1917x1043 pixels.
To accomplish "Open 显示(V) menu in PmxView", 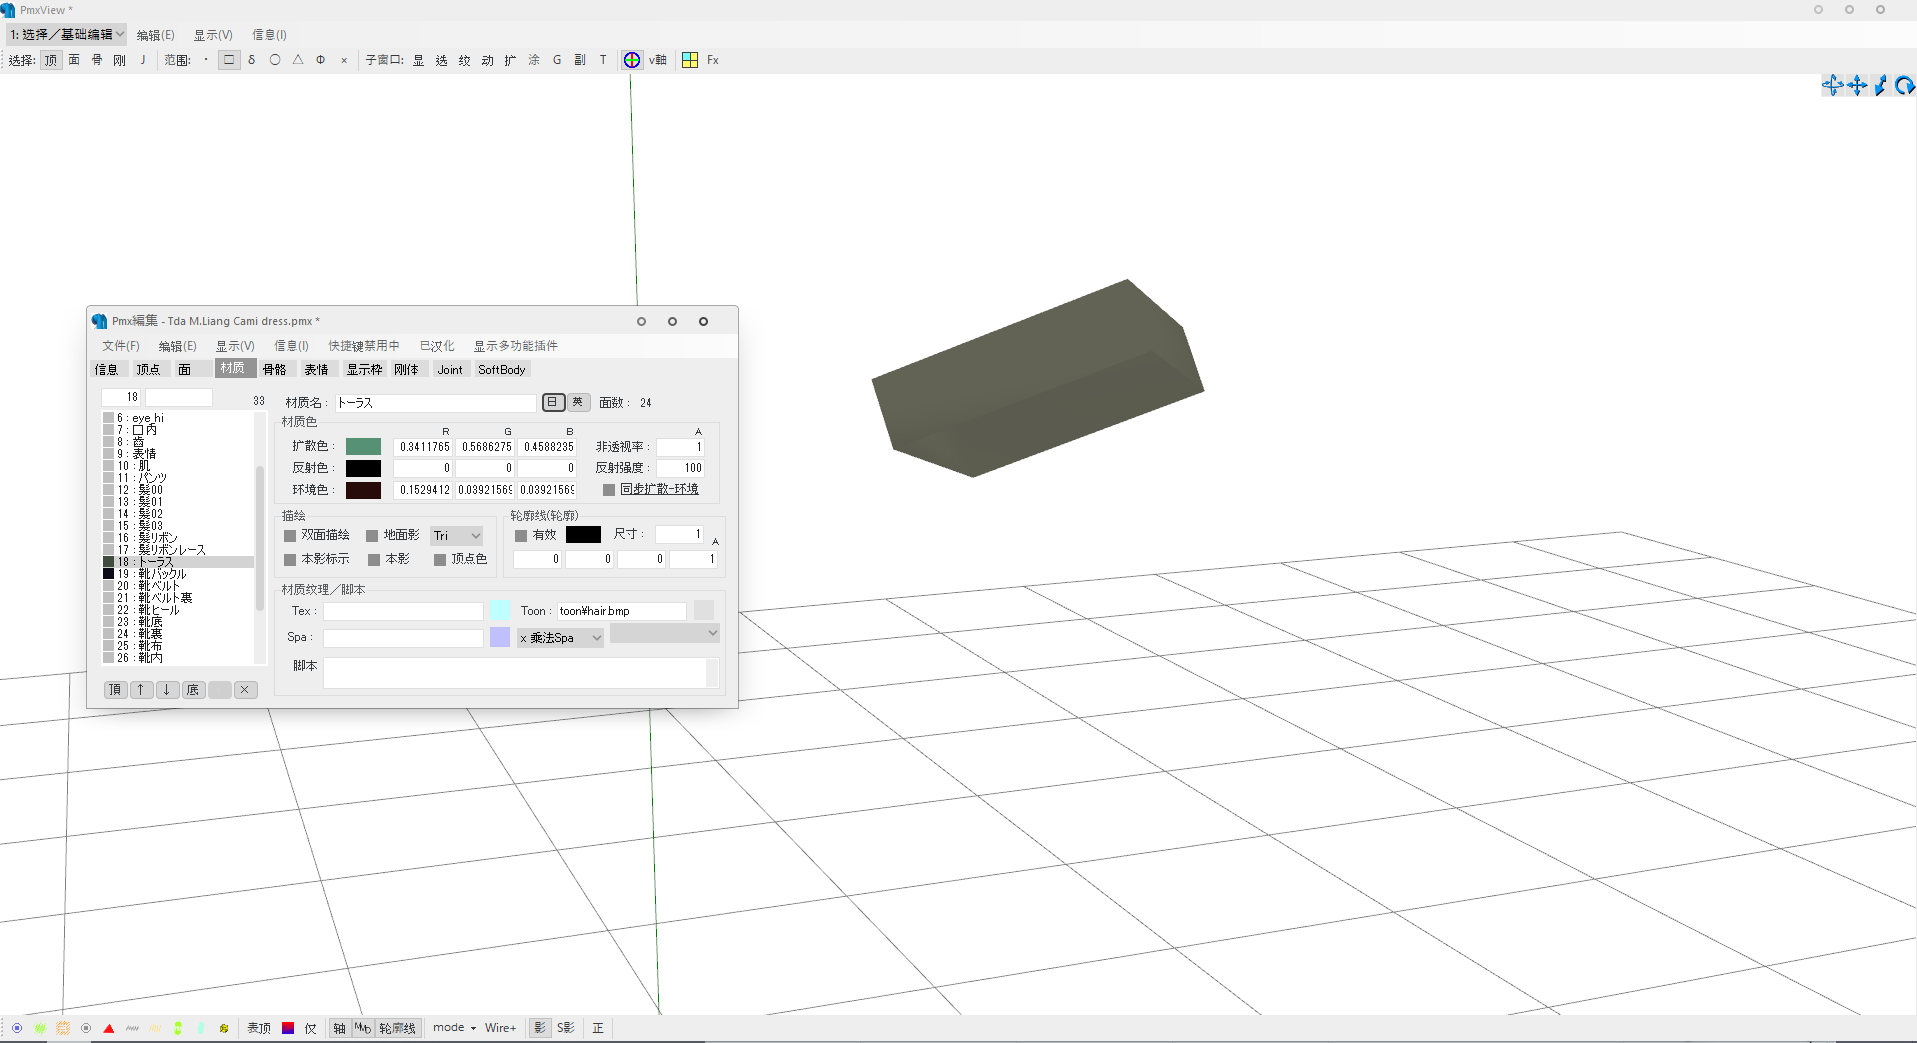I will (213, 35).
